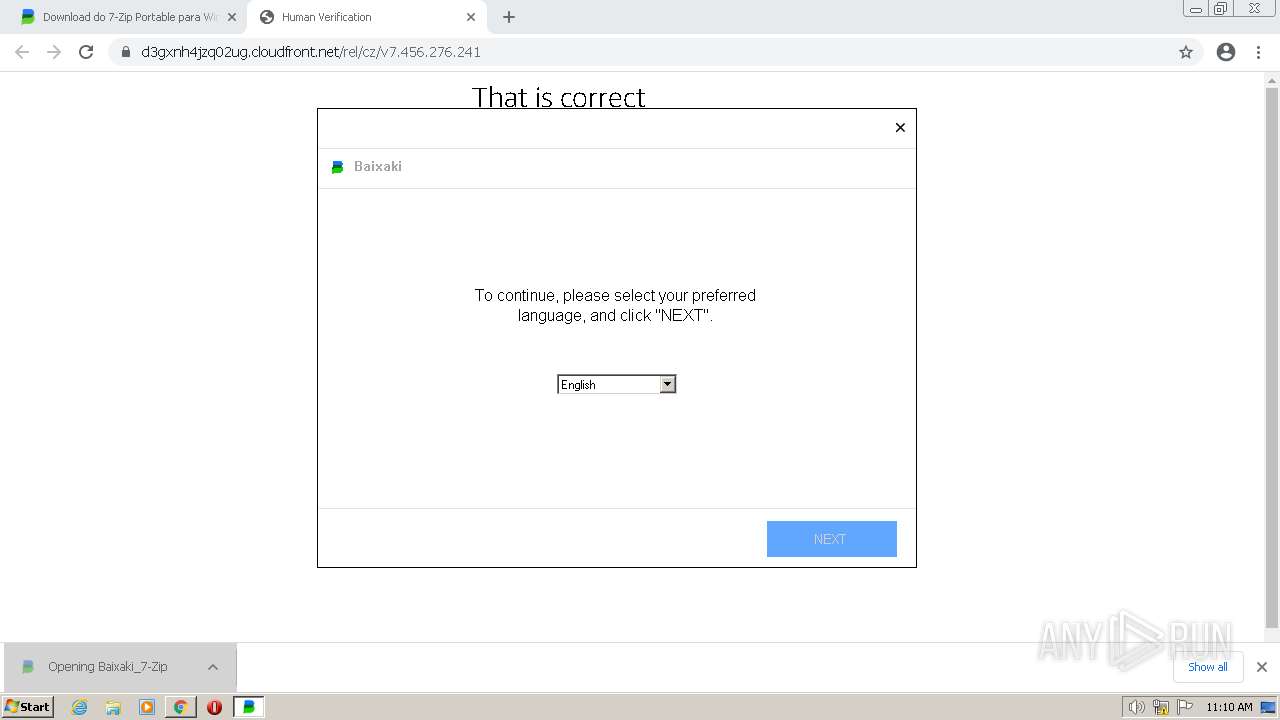Click the That is correct heading
Screen dimensions: 1280x720
click(x=559, y=97)
